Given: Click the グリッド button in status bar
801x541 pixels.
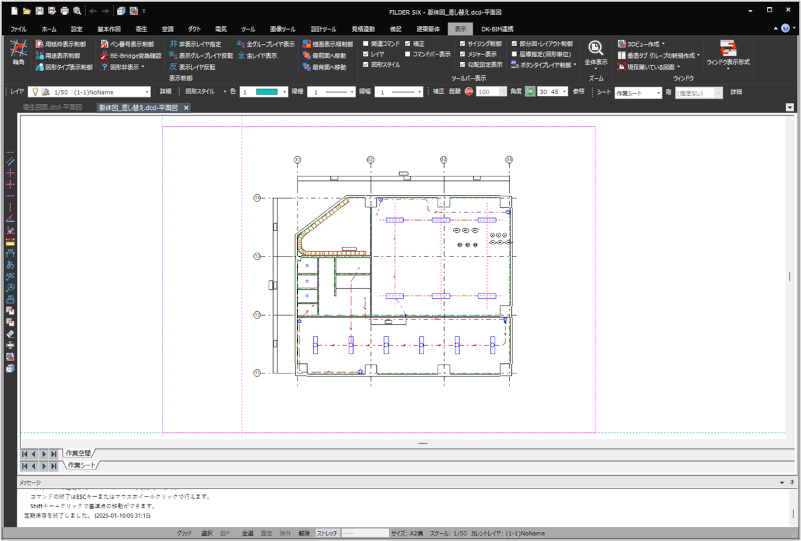Looking at the screenshot, I should point(184,534).
